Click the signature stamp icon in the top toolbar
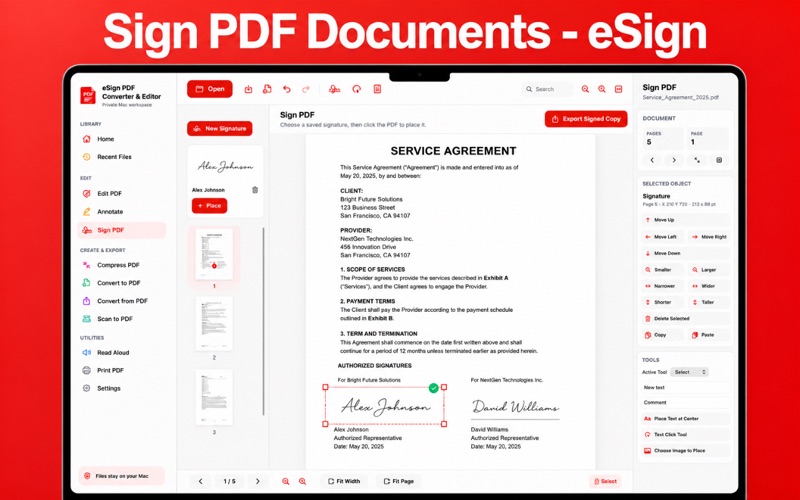This screenshot has height=500, width=800. pos(335,89)
